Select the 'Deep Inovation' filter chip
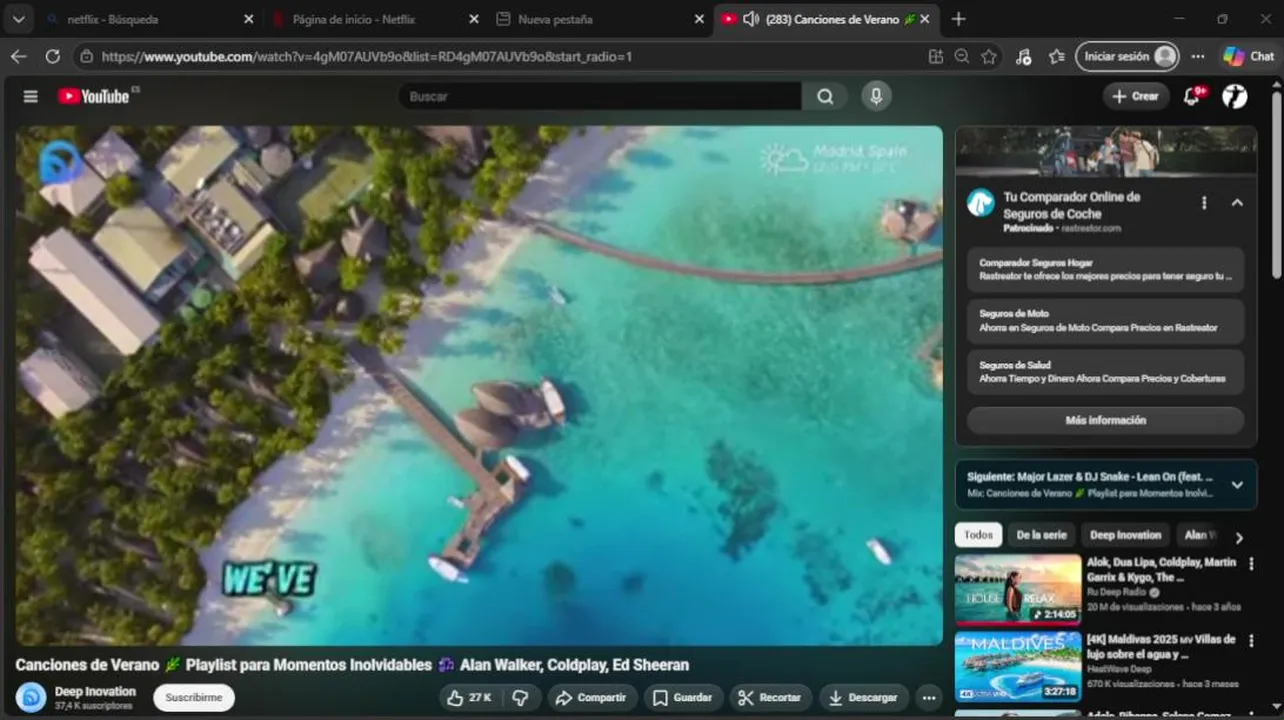Screen dimensions: 1284x720 (x=1125, y=535)
